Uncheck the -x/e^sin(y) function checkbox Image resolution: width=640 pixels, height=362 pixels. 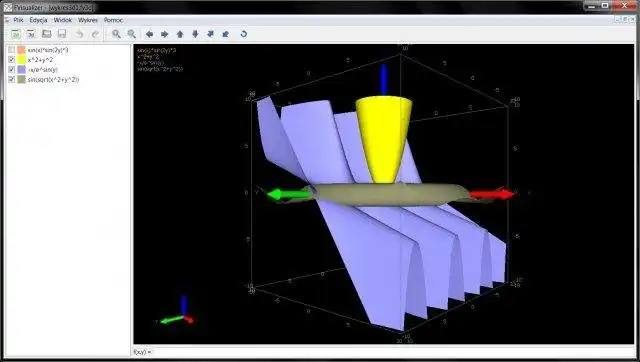point(11,69)
